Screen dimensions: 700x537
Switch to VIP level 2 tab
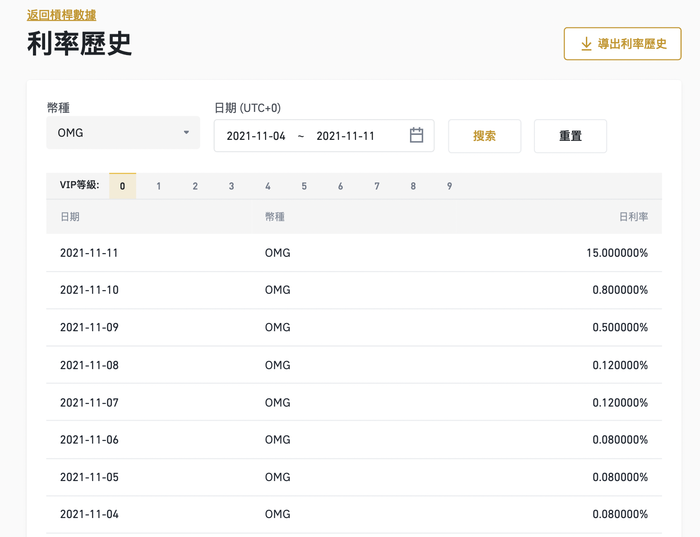click(195, 186)
